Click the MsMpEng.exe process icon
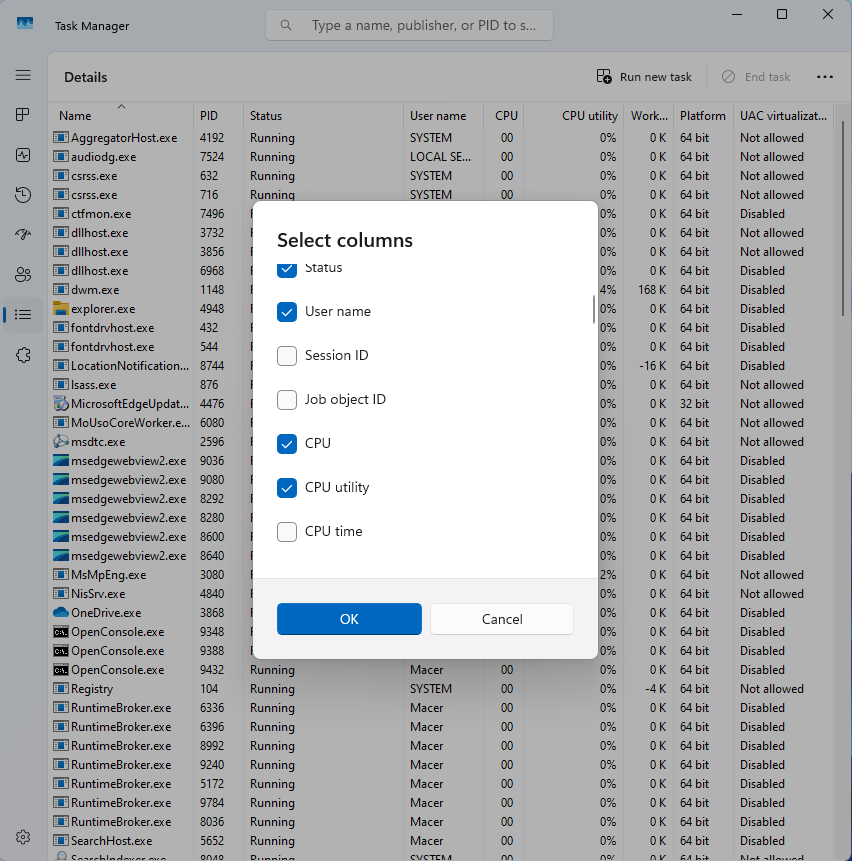 pos(60,574)
